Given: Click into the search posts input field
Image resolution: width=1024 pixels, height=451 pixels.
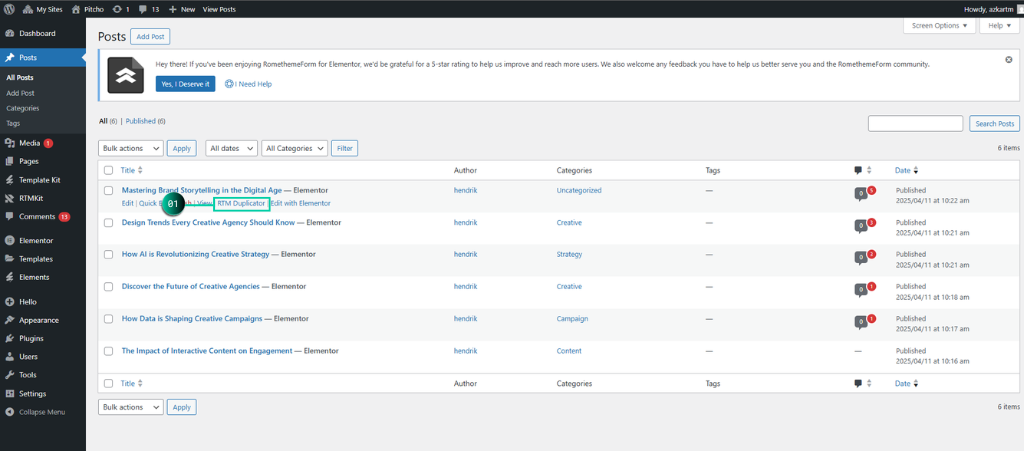Looking at the screenshot, I should click(916, 123).
